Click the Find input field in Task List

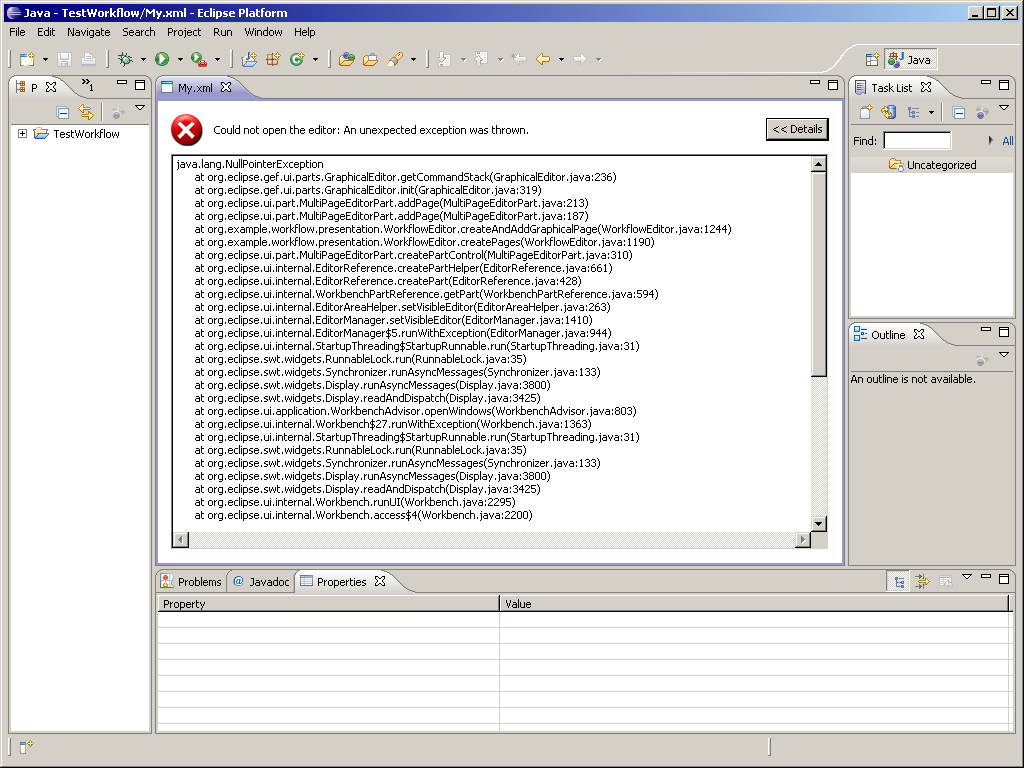[x=917, y=141]
